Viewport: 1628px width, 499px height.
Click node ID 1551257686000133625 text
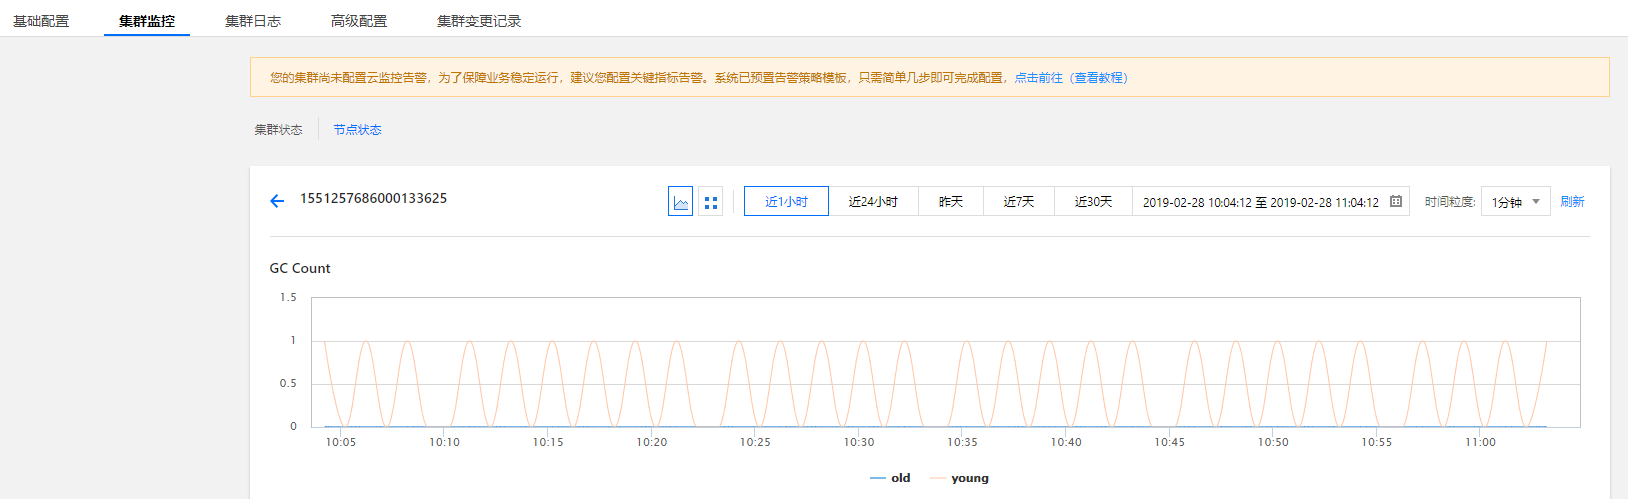click(373, 198)
